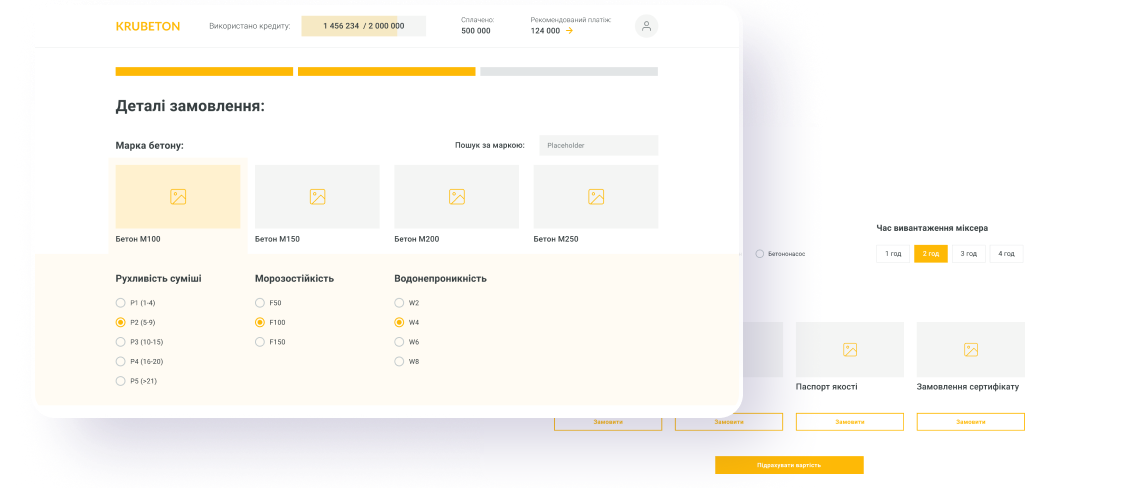Select the Бетон М200 image tile
Screen dimensions: 1130x488
pos(456,197)
